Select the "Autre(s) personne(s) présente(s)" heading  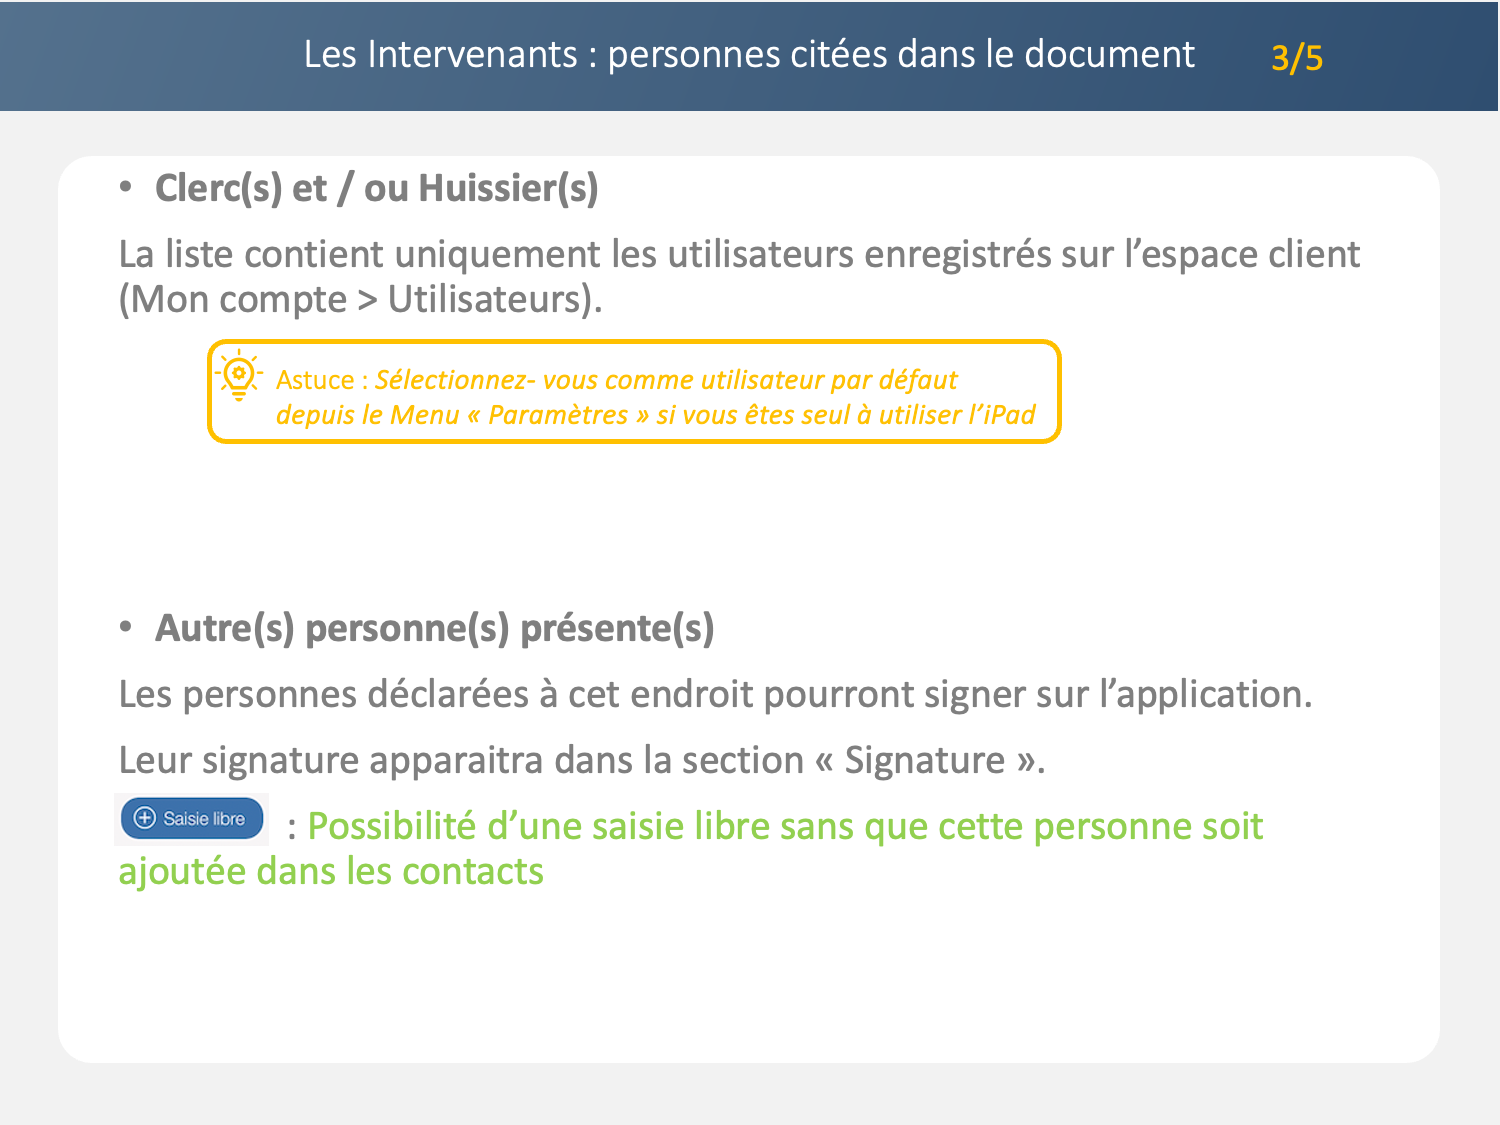point(434,628)
